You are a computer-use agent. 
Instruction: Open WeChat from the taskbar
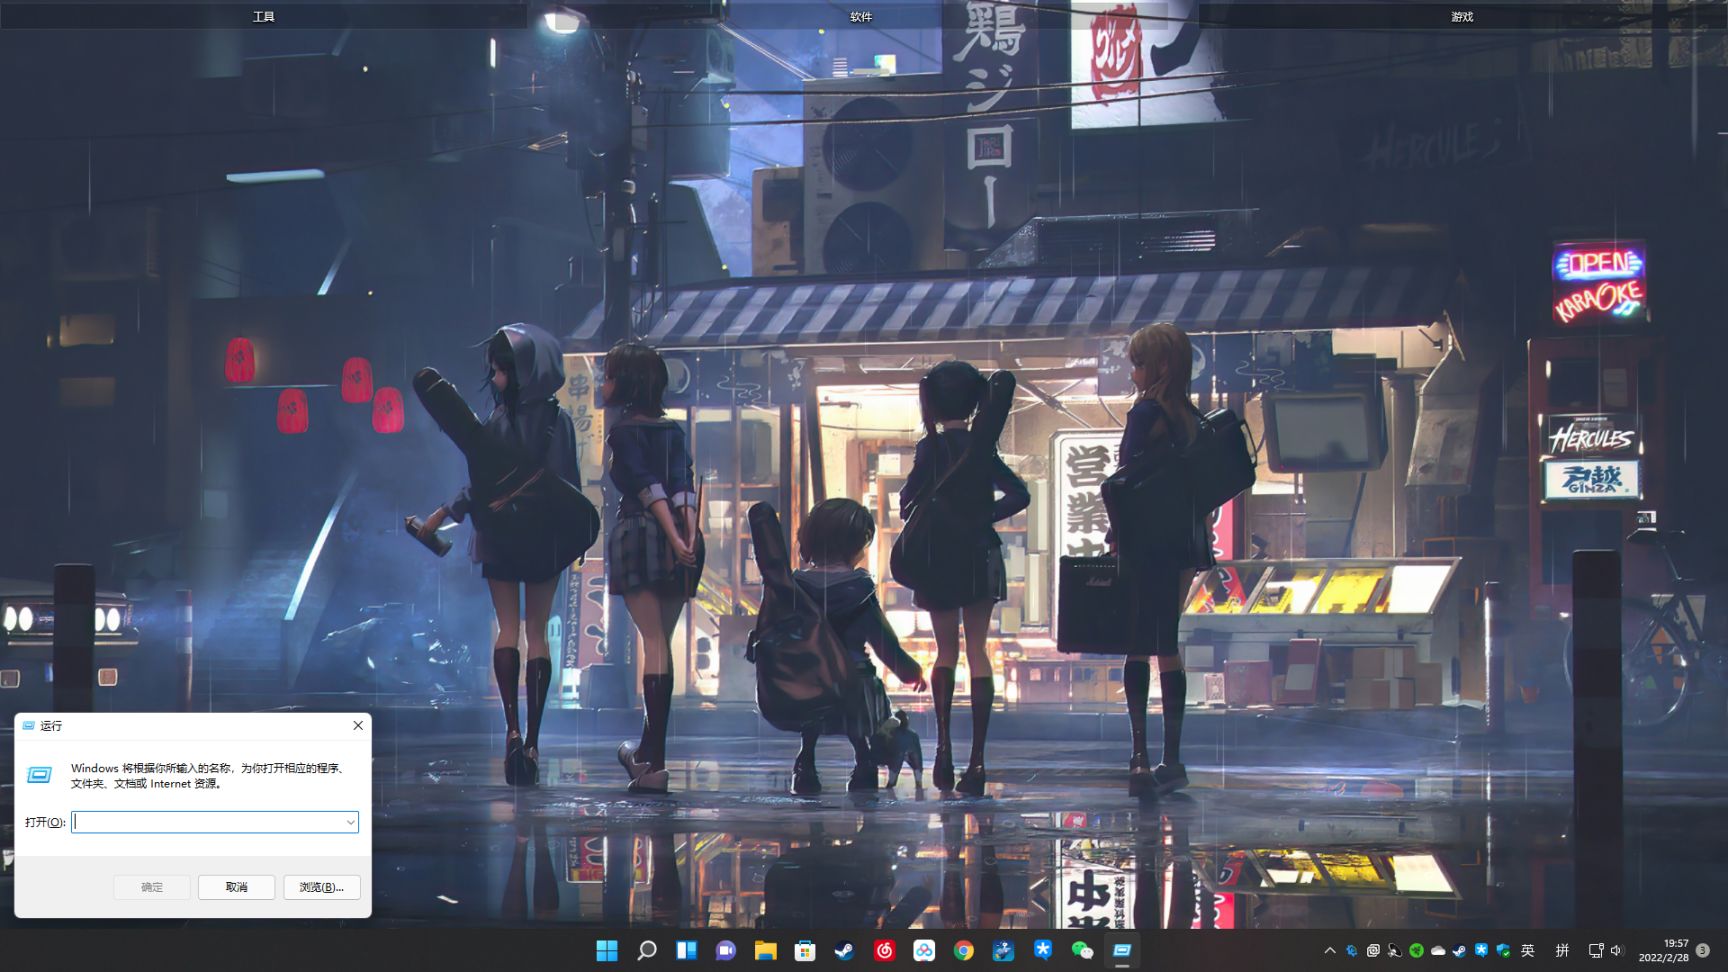pyautogui.click(x=1082, y=950)
